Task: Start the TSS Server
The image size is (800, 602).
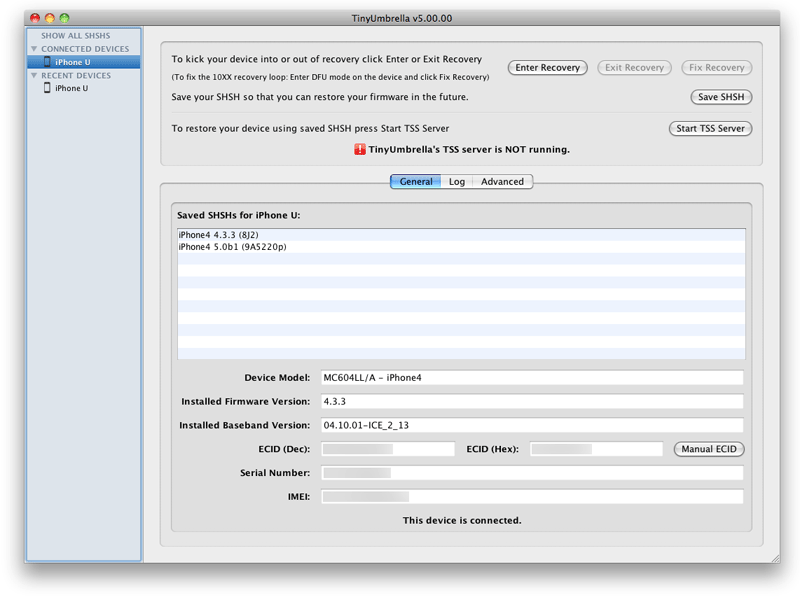Action: [x=709, y=128]
